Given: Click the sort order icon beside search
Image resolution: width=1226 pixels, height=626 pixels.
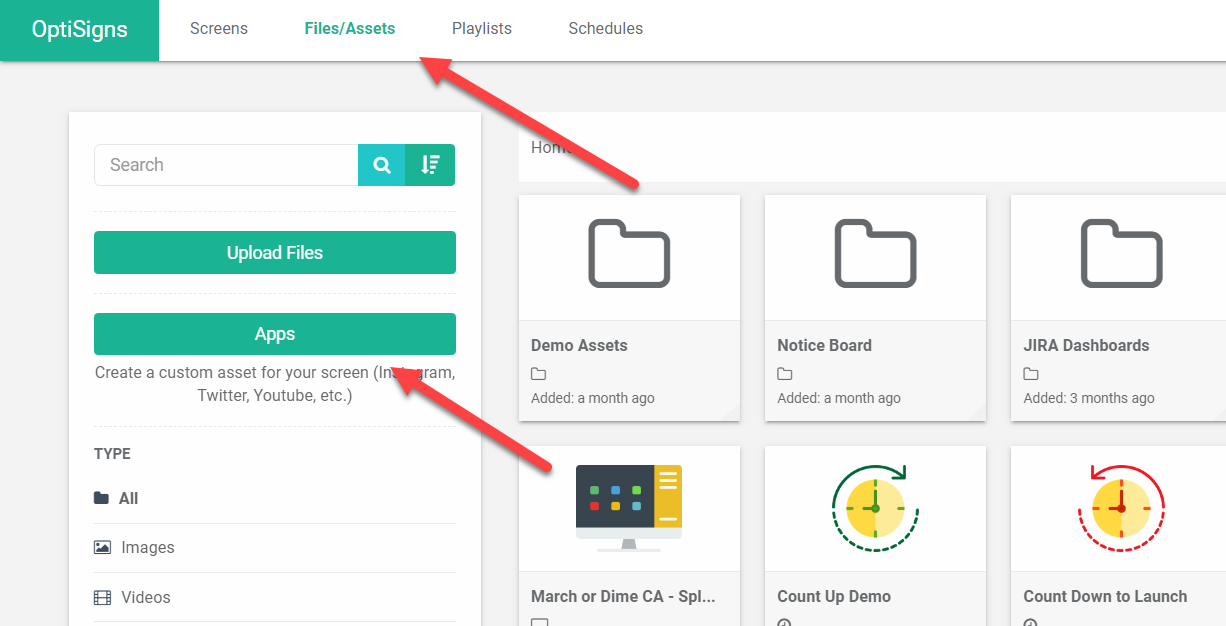Looking at the screenshot, I should pyautogui.click(x=430, y=164).
